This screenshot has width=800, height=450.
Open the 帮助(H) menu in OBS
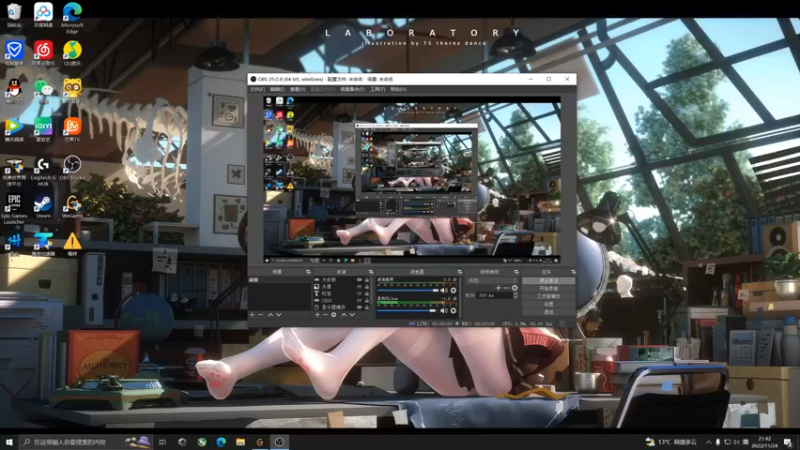(398, 89)
